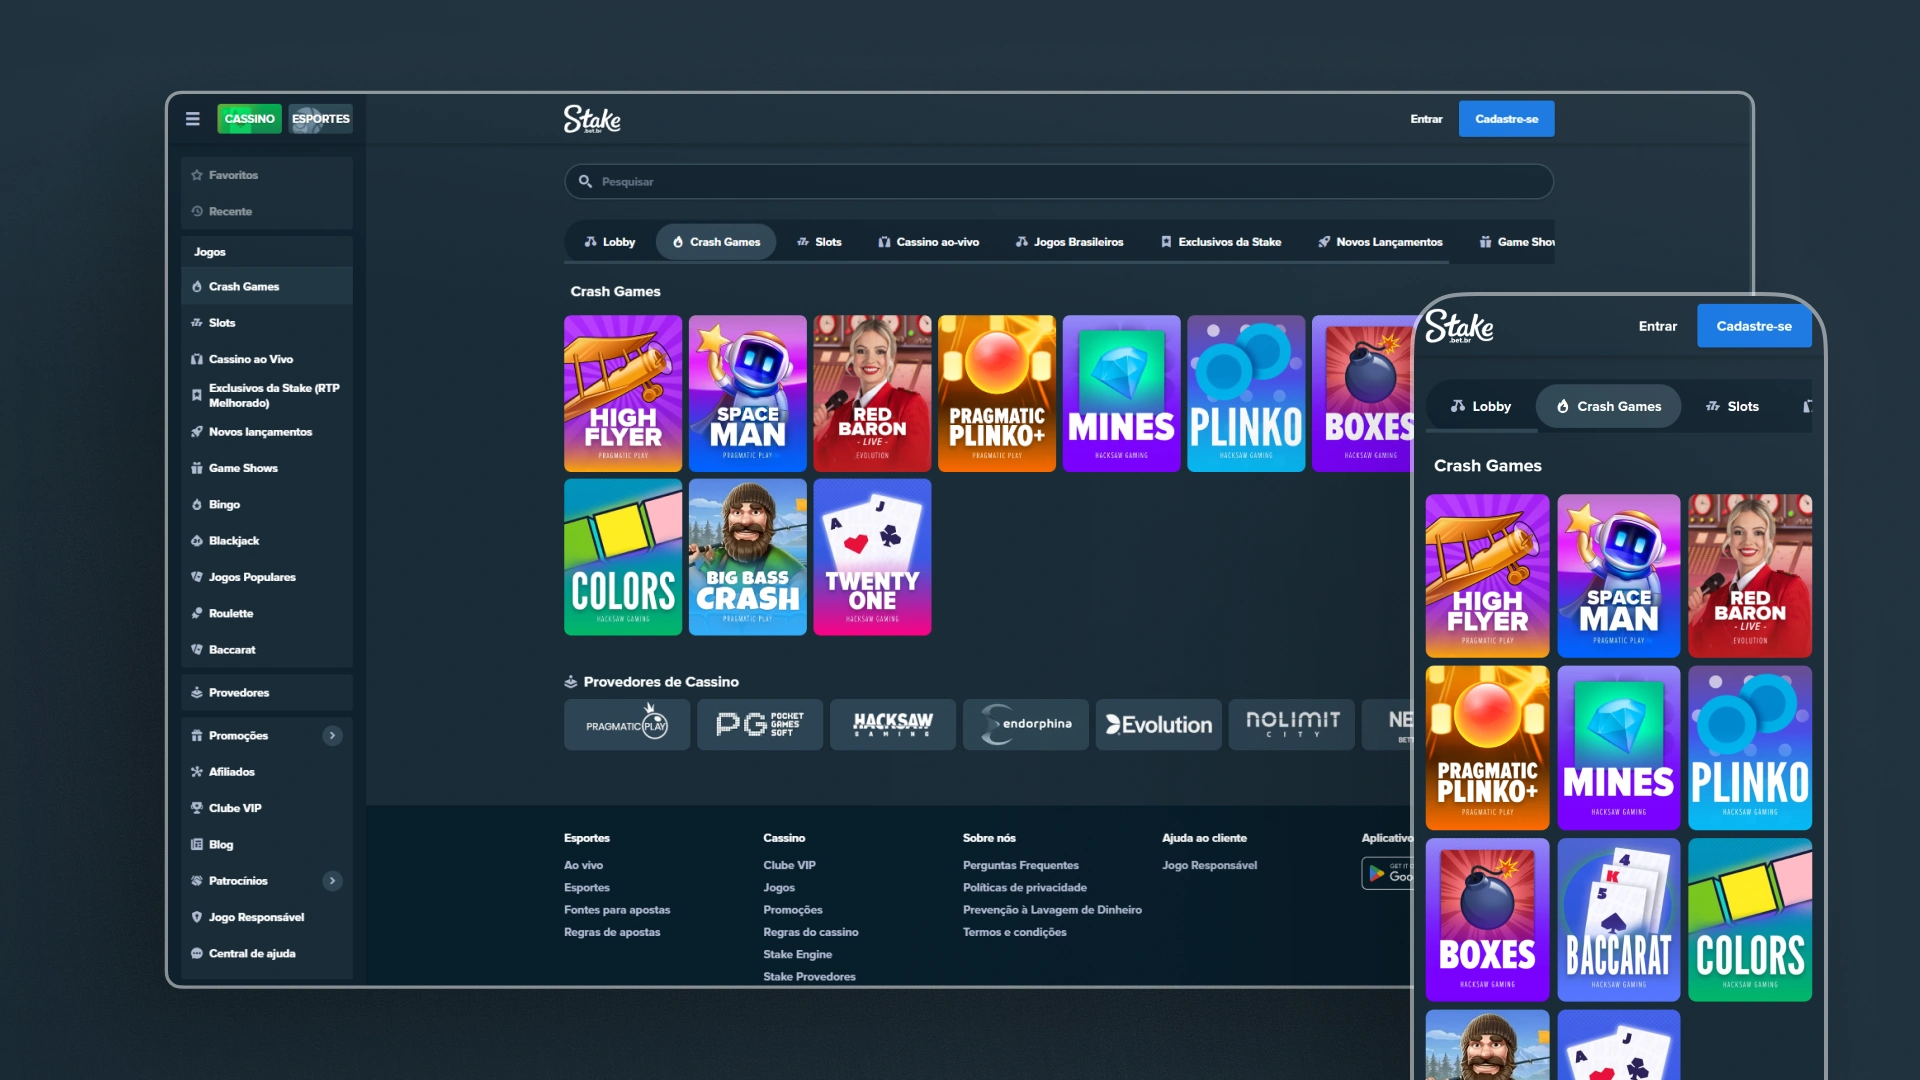Open Nolimit City provider logo

pyautogui.click(x=1292, y=725)
